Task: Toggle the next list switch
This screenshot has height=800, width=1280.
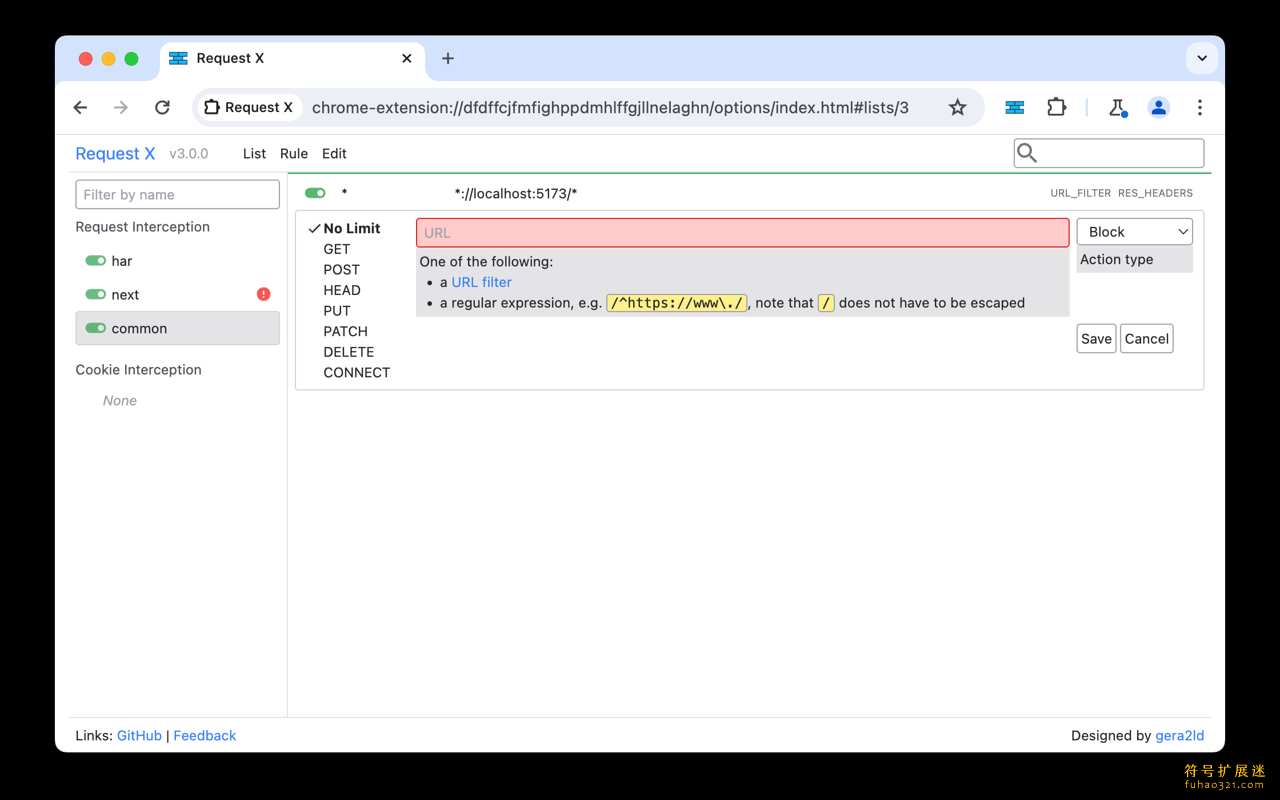Action: coord(96,294)
